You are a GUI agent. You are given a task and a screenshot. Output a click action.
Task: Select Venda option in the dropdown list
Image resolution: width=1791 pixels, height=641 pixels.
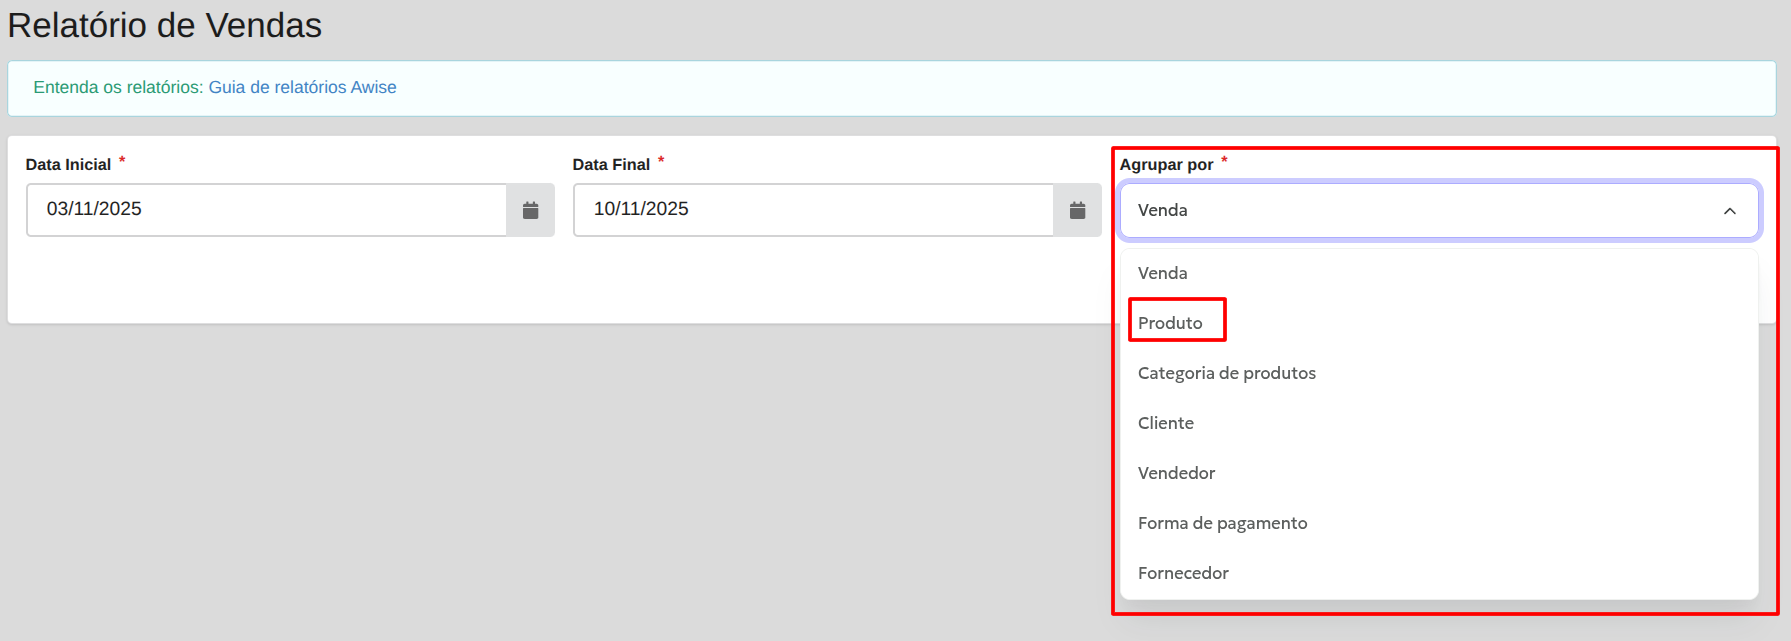click(1162, 273)
